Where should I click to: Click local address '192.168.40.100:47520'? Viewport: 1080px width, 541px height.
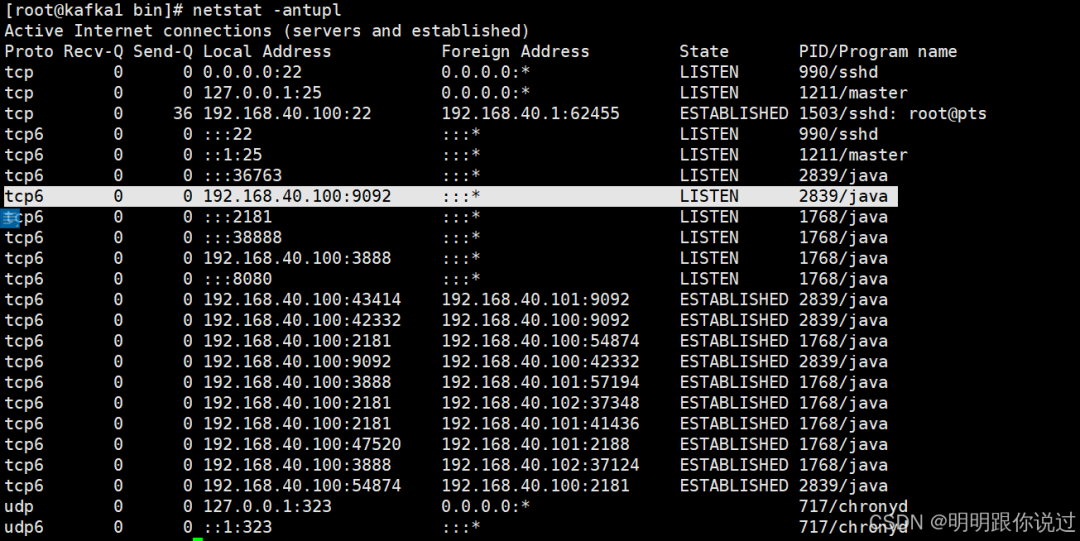pyautogui.click(x=302, y=445)
